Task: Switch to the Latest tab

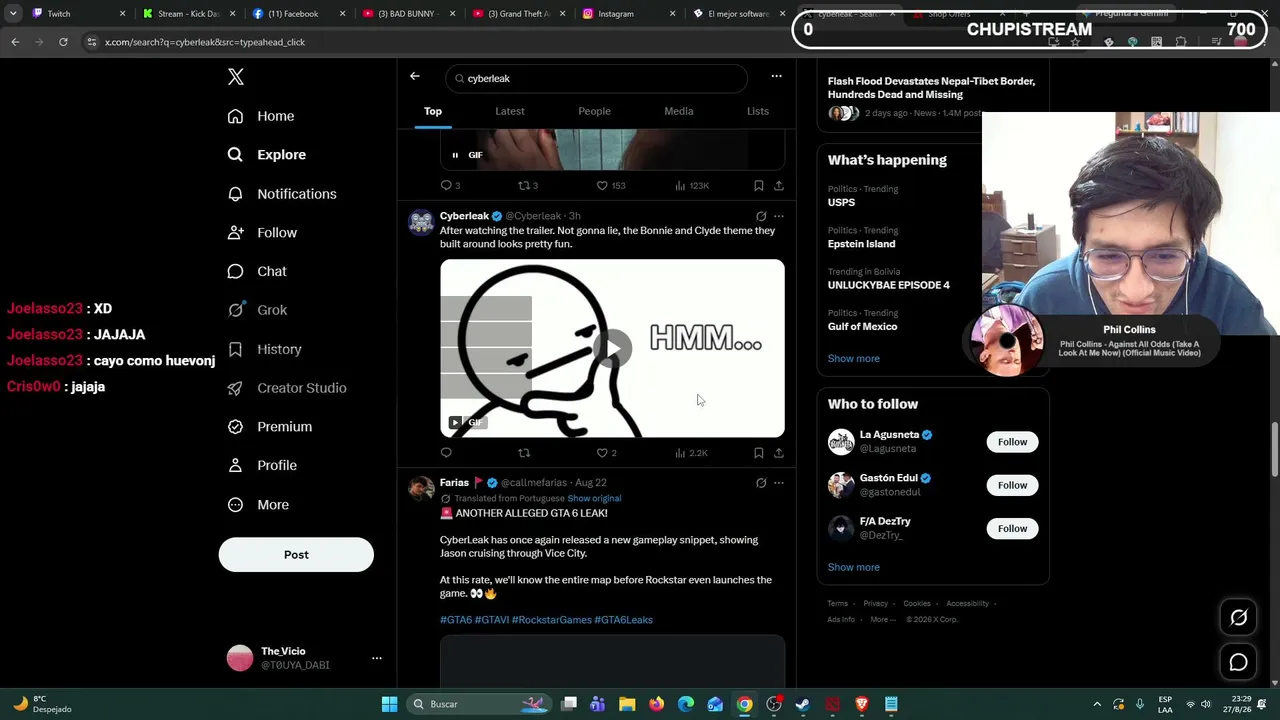Action: [510, 111]
